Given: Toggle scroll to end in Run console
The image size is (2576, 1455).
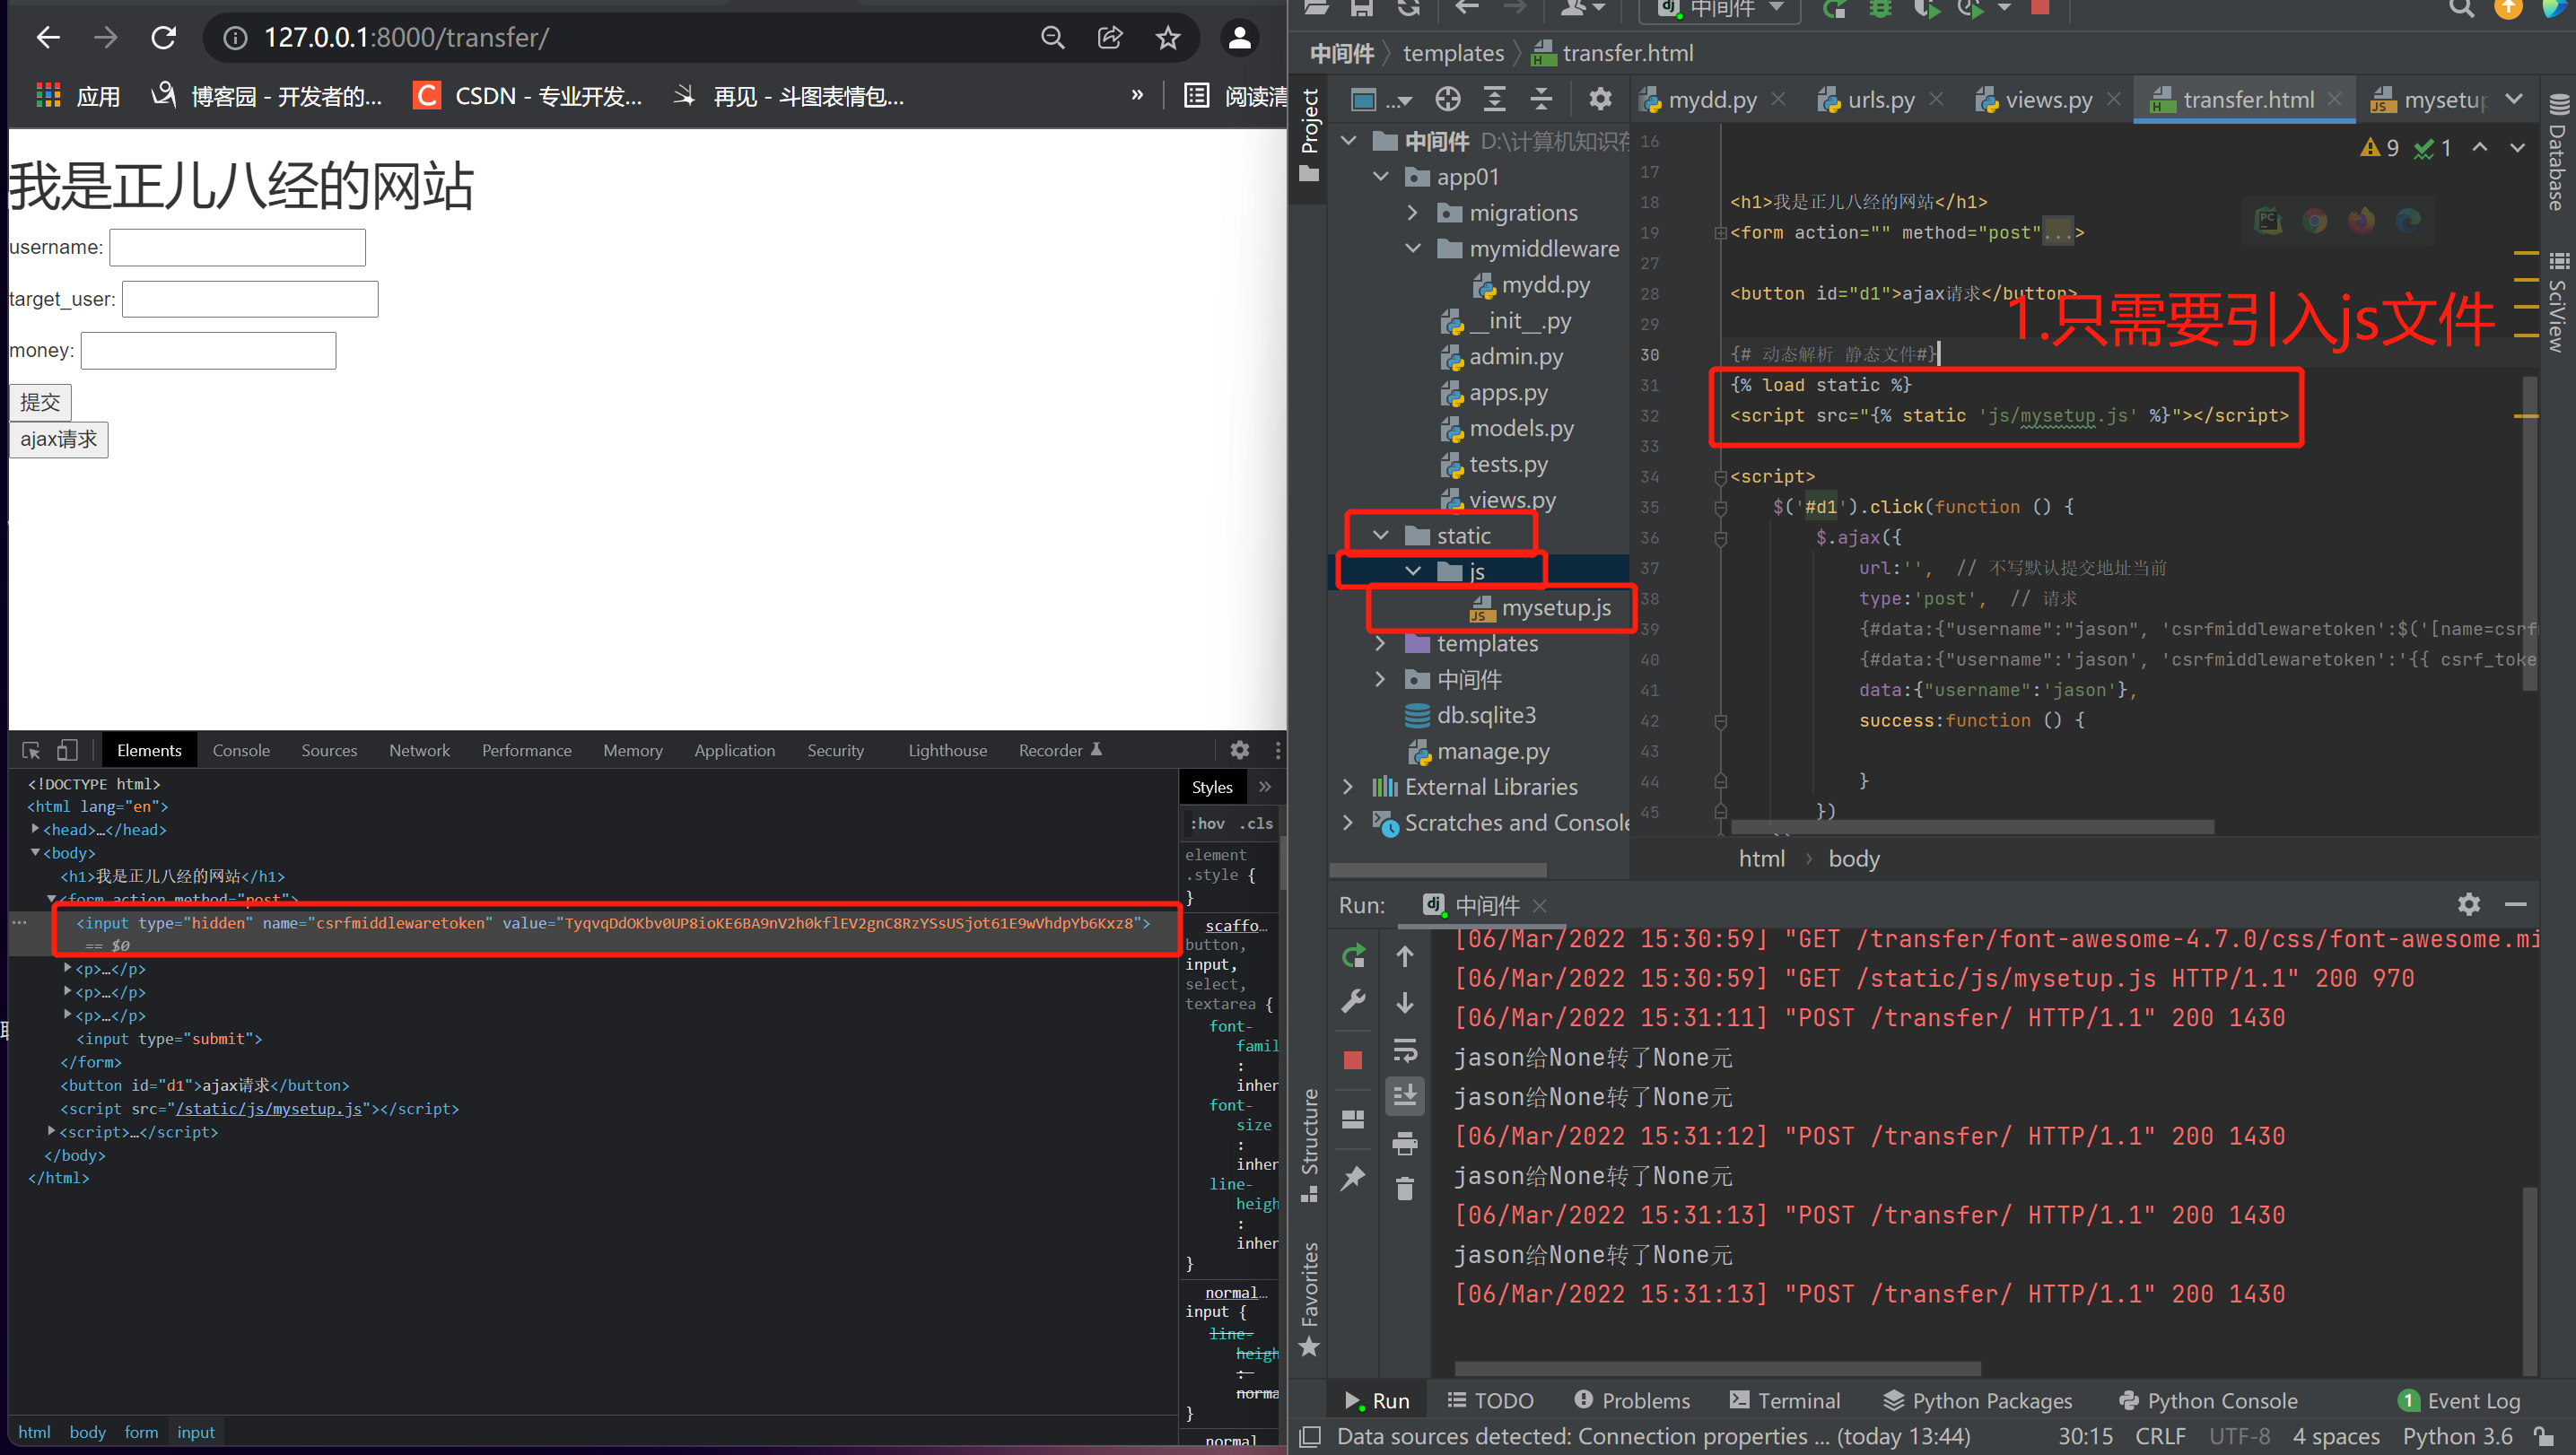Looking at the screenshot, I should click(1405, 1096).
